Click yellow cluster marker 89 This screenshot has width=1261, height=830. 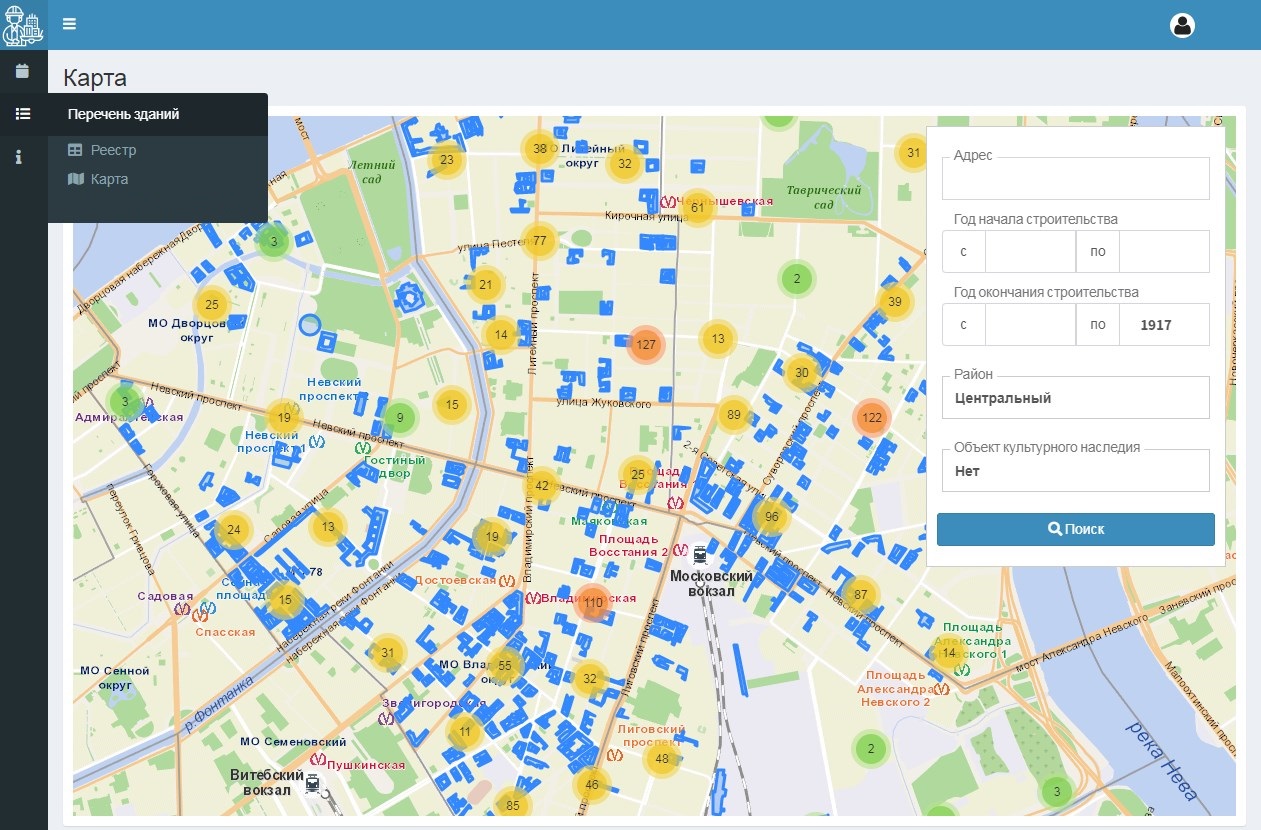734,414
